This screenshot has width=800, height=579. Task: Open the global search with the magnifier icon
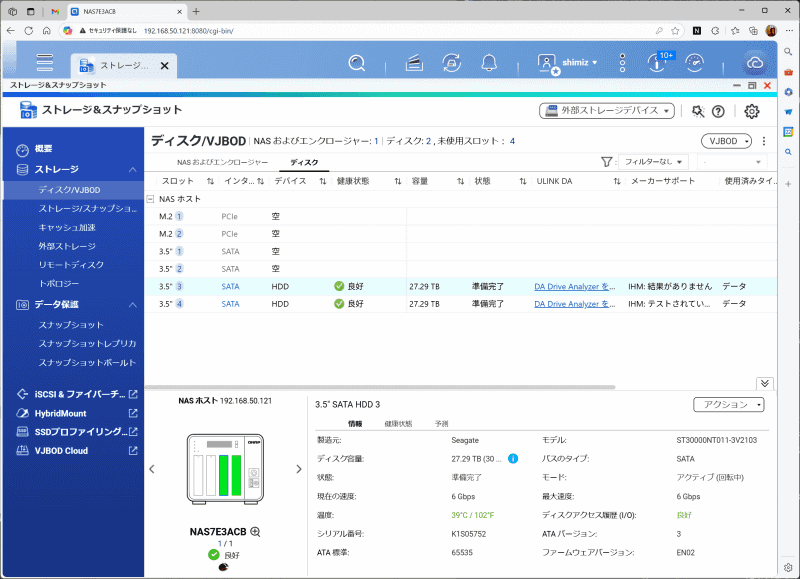pyautogui.click(x=356, y=62)
